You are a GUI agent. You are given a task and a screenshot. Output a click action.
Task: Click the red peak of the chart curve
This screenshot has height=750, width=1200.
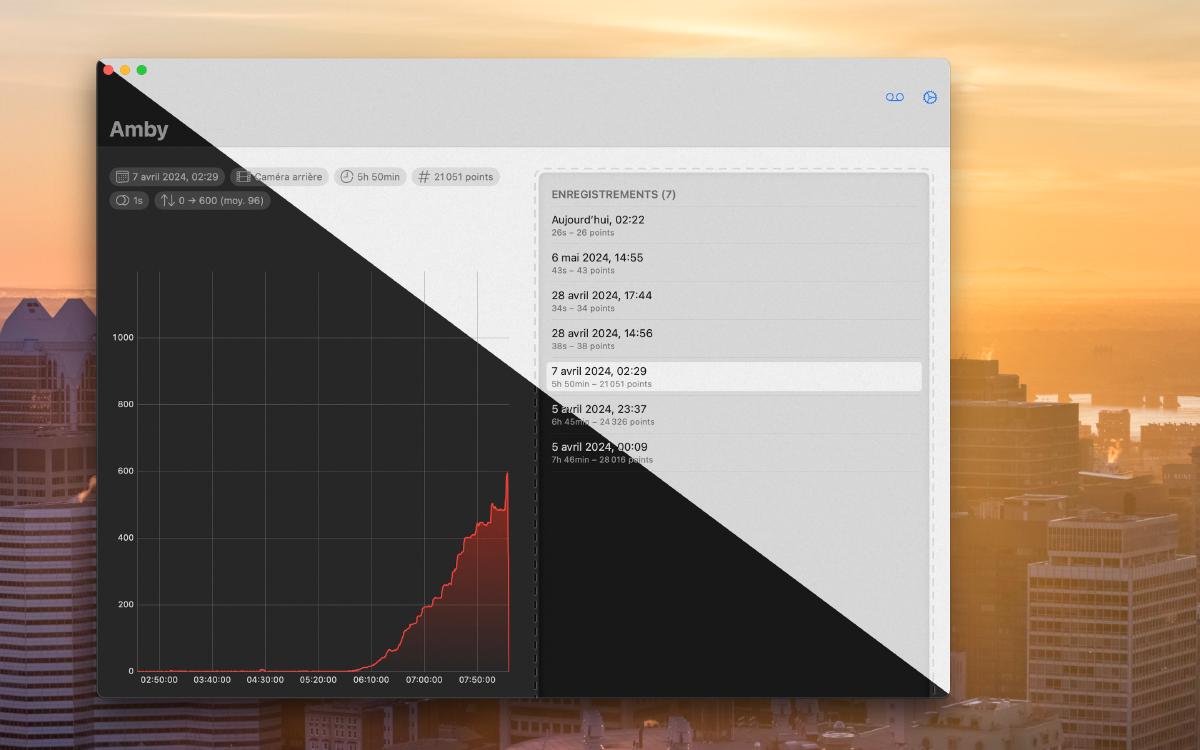[507, 474]
